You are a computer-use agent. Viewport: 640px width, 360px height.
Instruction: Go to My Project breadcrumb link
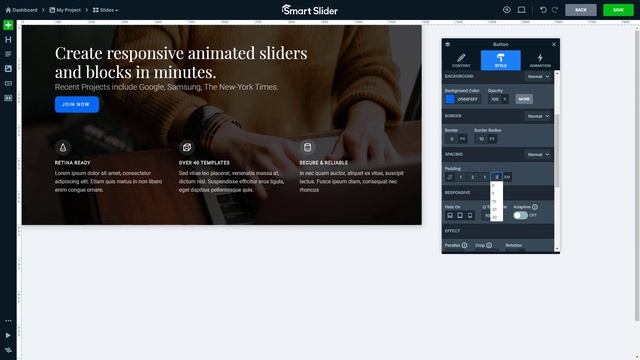[69, 10]
